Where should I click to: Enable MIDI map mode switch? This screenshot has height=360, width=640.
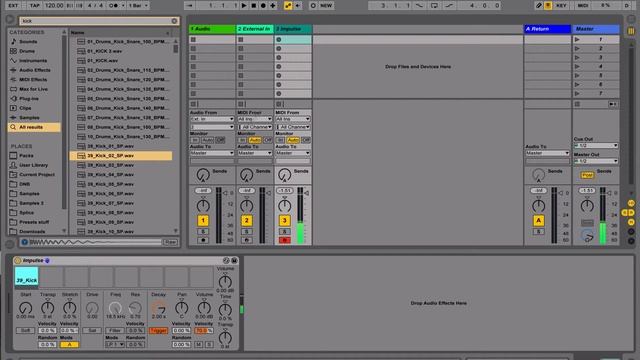[x=583, y=6]
